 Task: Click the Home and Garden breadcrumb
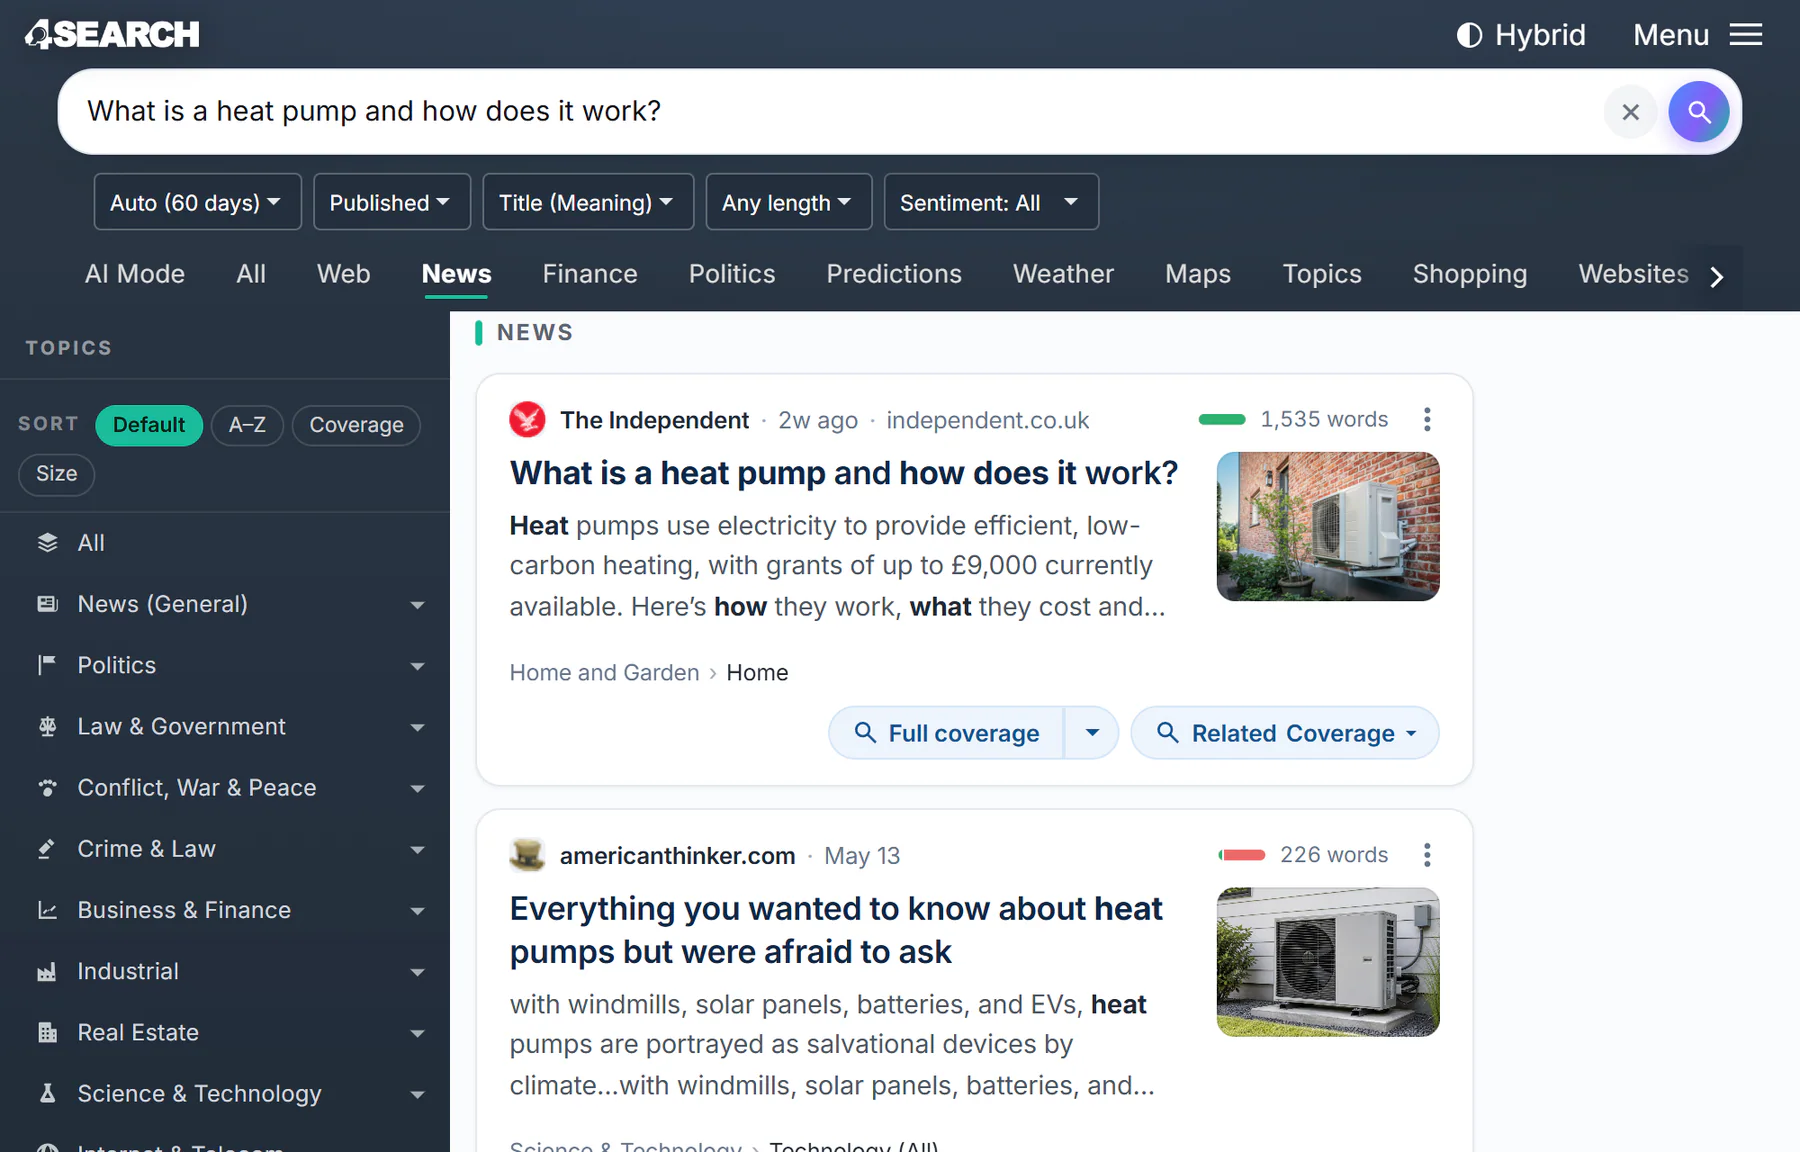[x=604, y=673]
